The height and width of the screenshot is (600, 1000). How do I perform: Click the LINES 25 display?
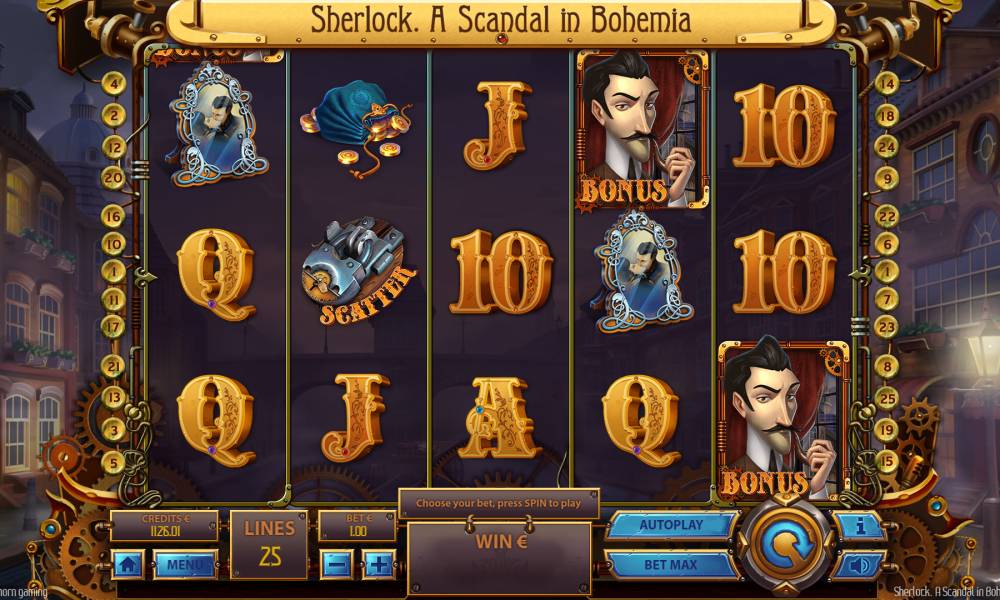coord(269,544)
